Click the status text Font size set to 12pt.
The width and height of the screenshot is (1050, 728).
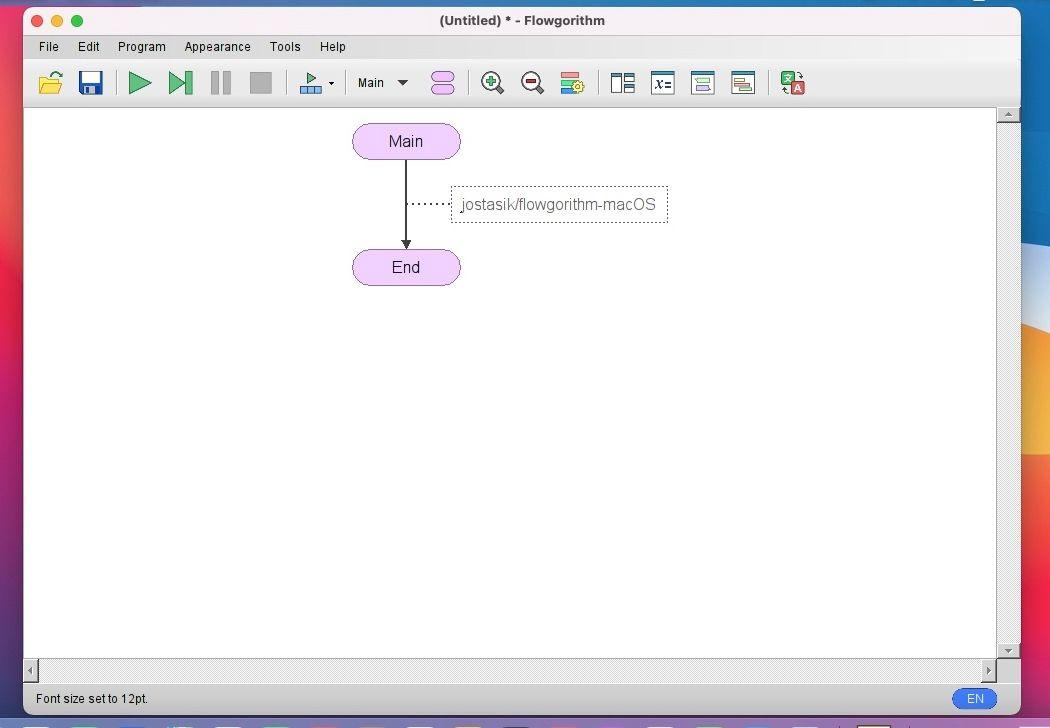[x=92, y=699]
